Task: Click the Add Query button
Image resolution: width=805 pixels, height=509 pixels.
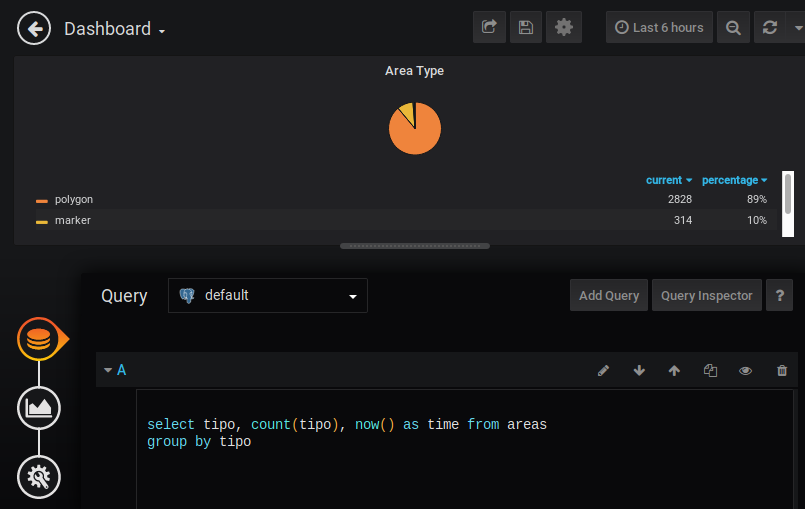Action: tap(609, 296)
